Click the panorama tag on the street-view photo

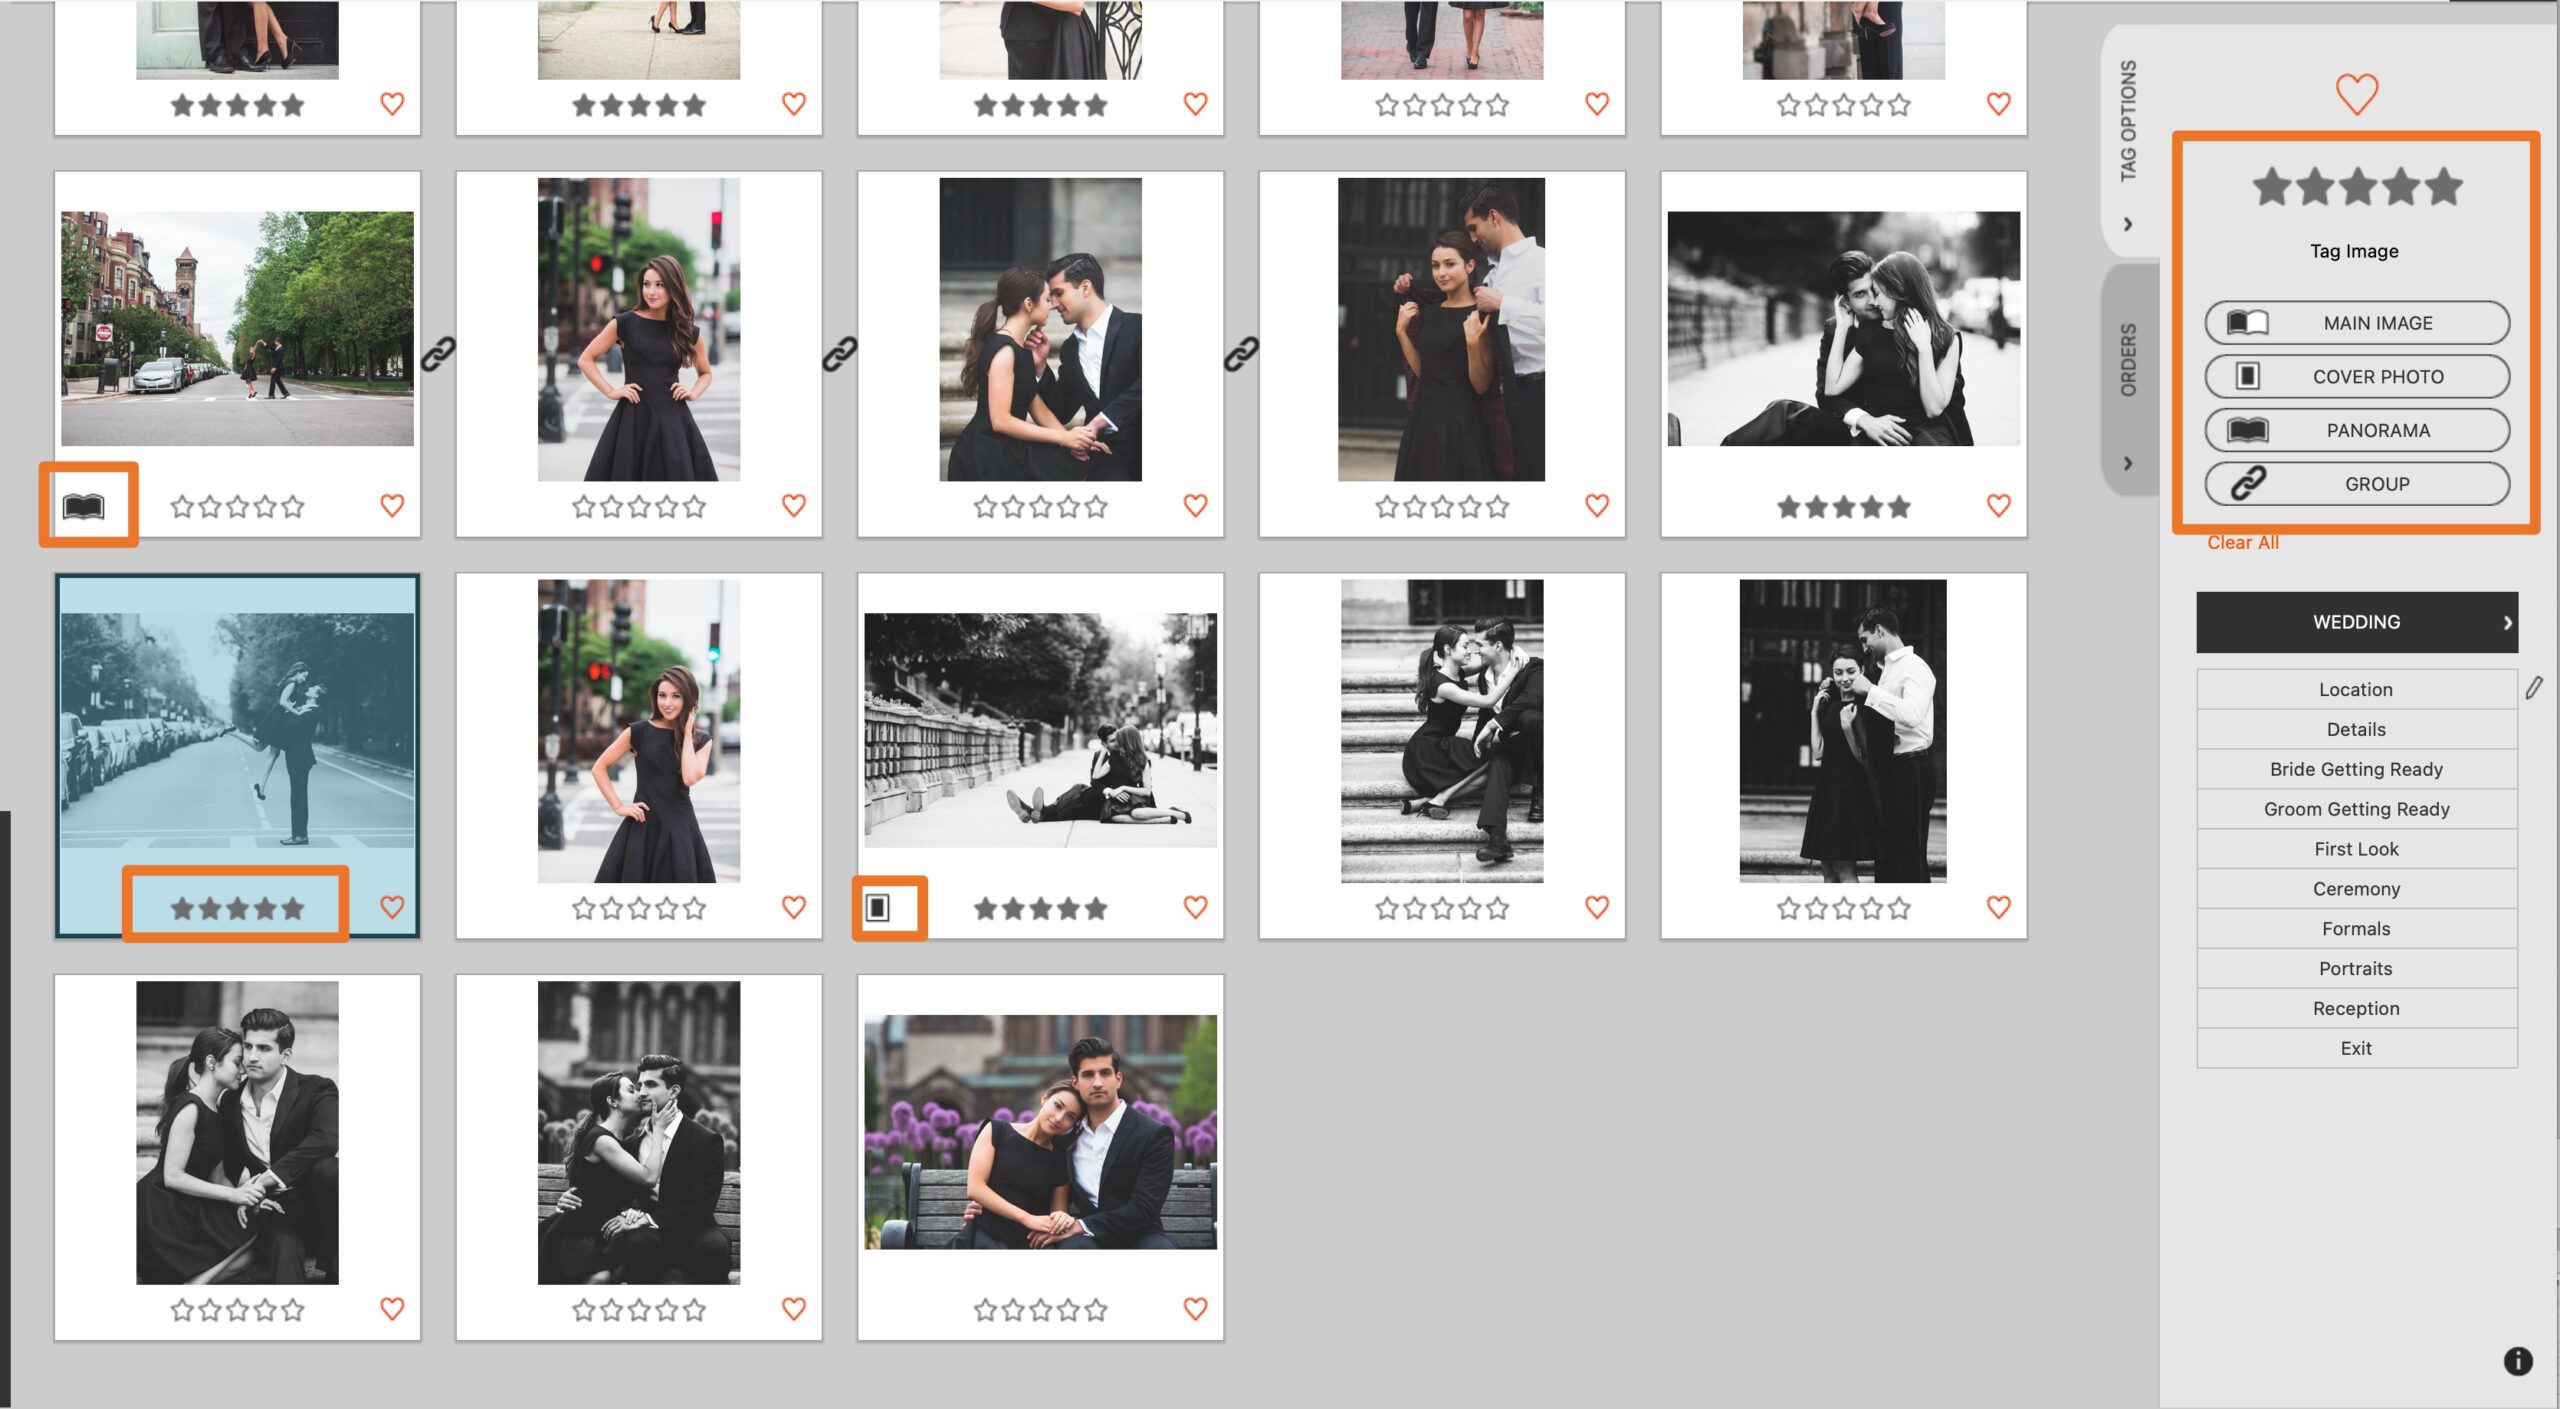click(x=83, y=506)
